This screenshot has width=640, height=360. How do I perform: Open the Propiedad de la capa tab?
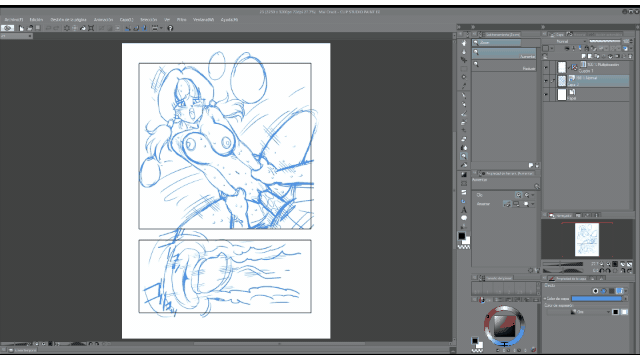(567, 279)
